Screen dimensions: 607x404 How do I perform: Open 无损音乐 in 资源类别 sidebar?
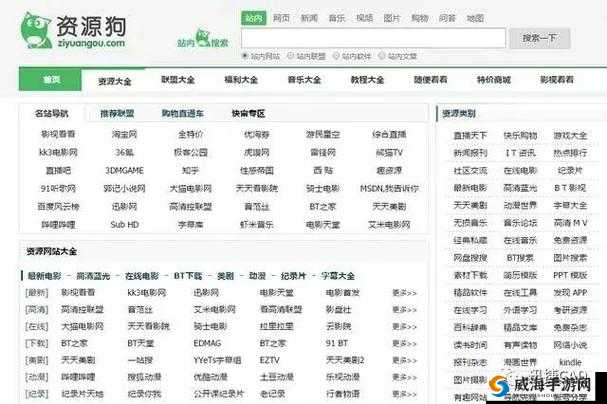pyautogui.click(x=470, y=223)
